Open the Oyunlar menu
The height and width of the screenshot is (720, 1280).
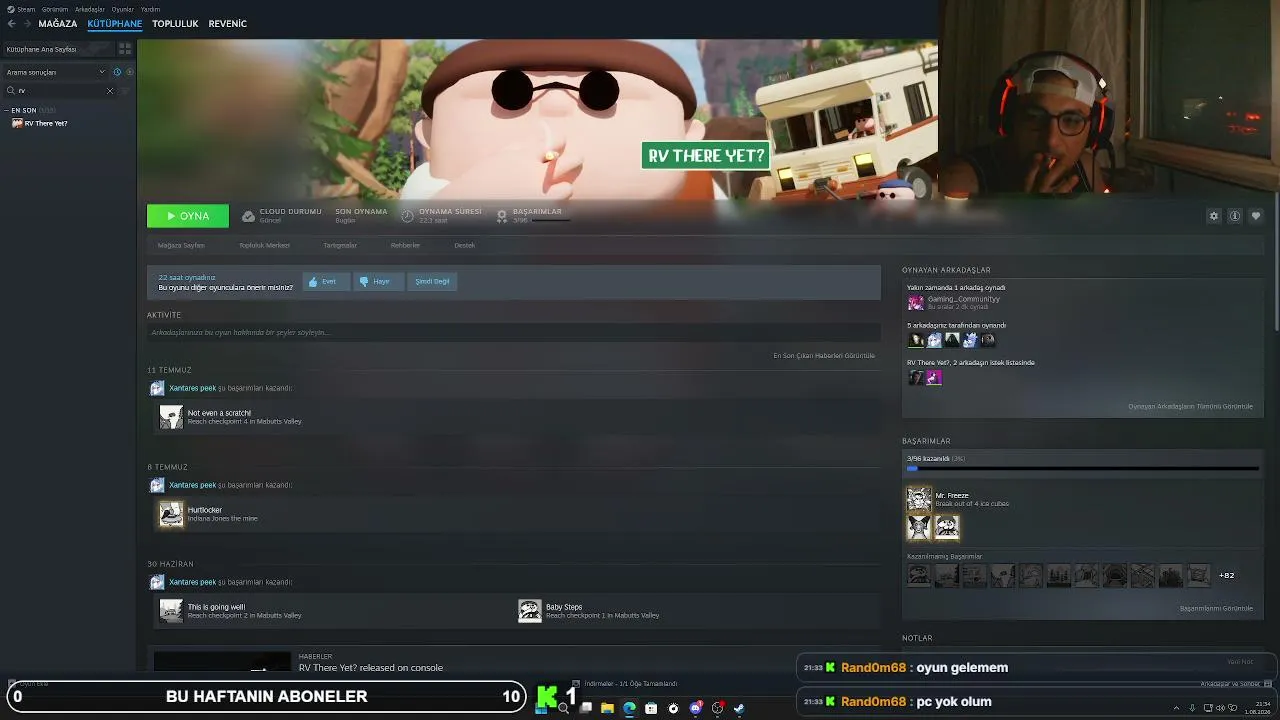(x=123, y=9)
